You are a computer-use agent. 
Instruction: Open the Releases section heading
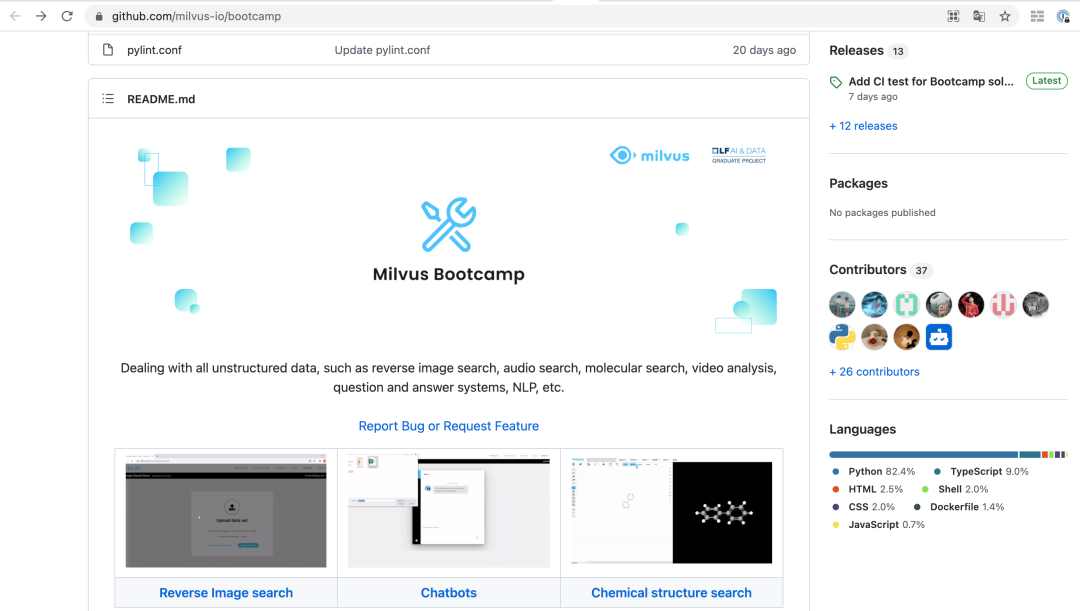click(x=856, y=50)
